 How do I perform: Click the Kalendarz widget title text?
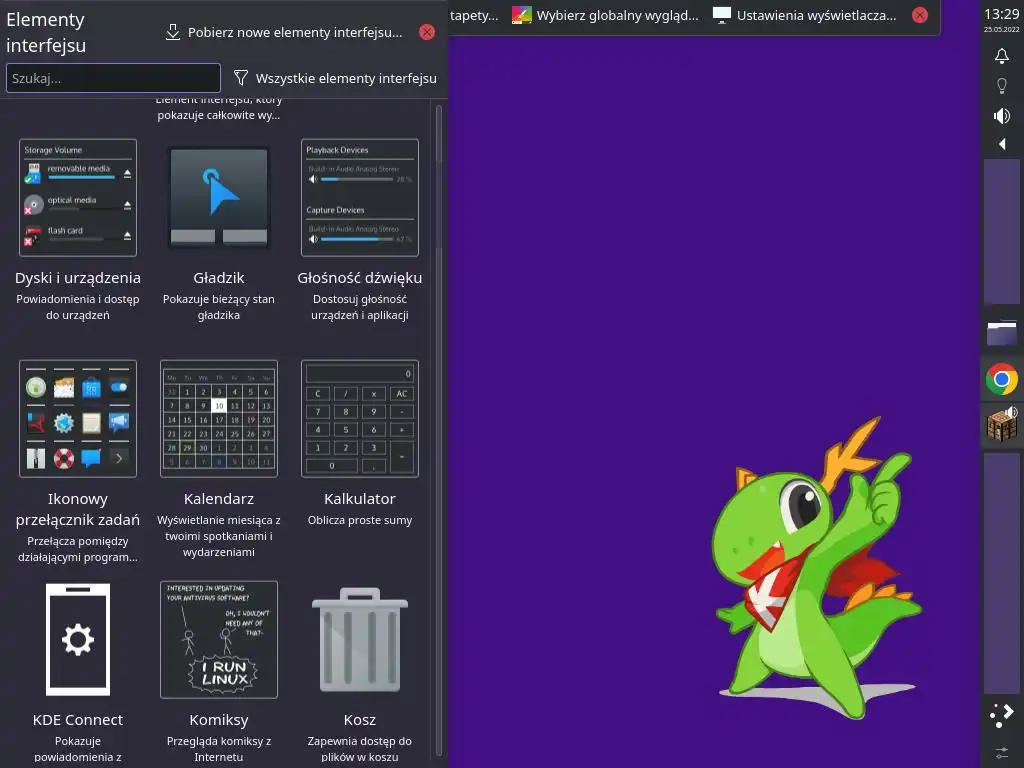(219, 499)
